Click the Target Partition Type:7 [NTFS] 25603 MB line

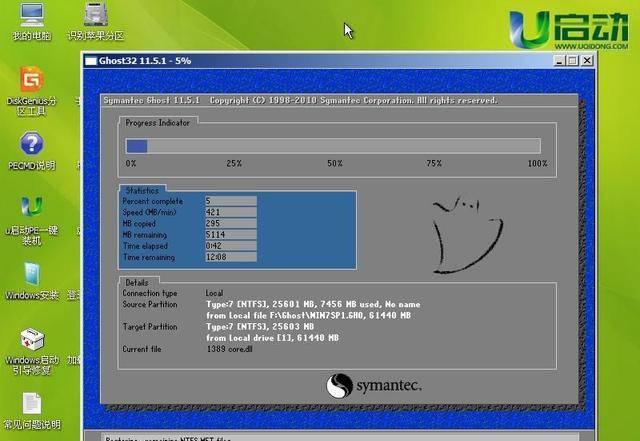(260, 327)
